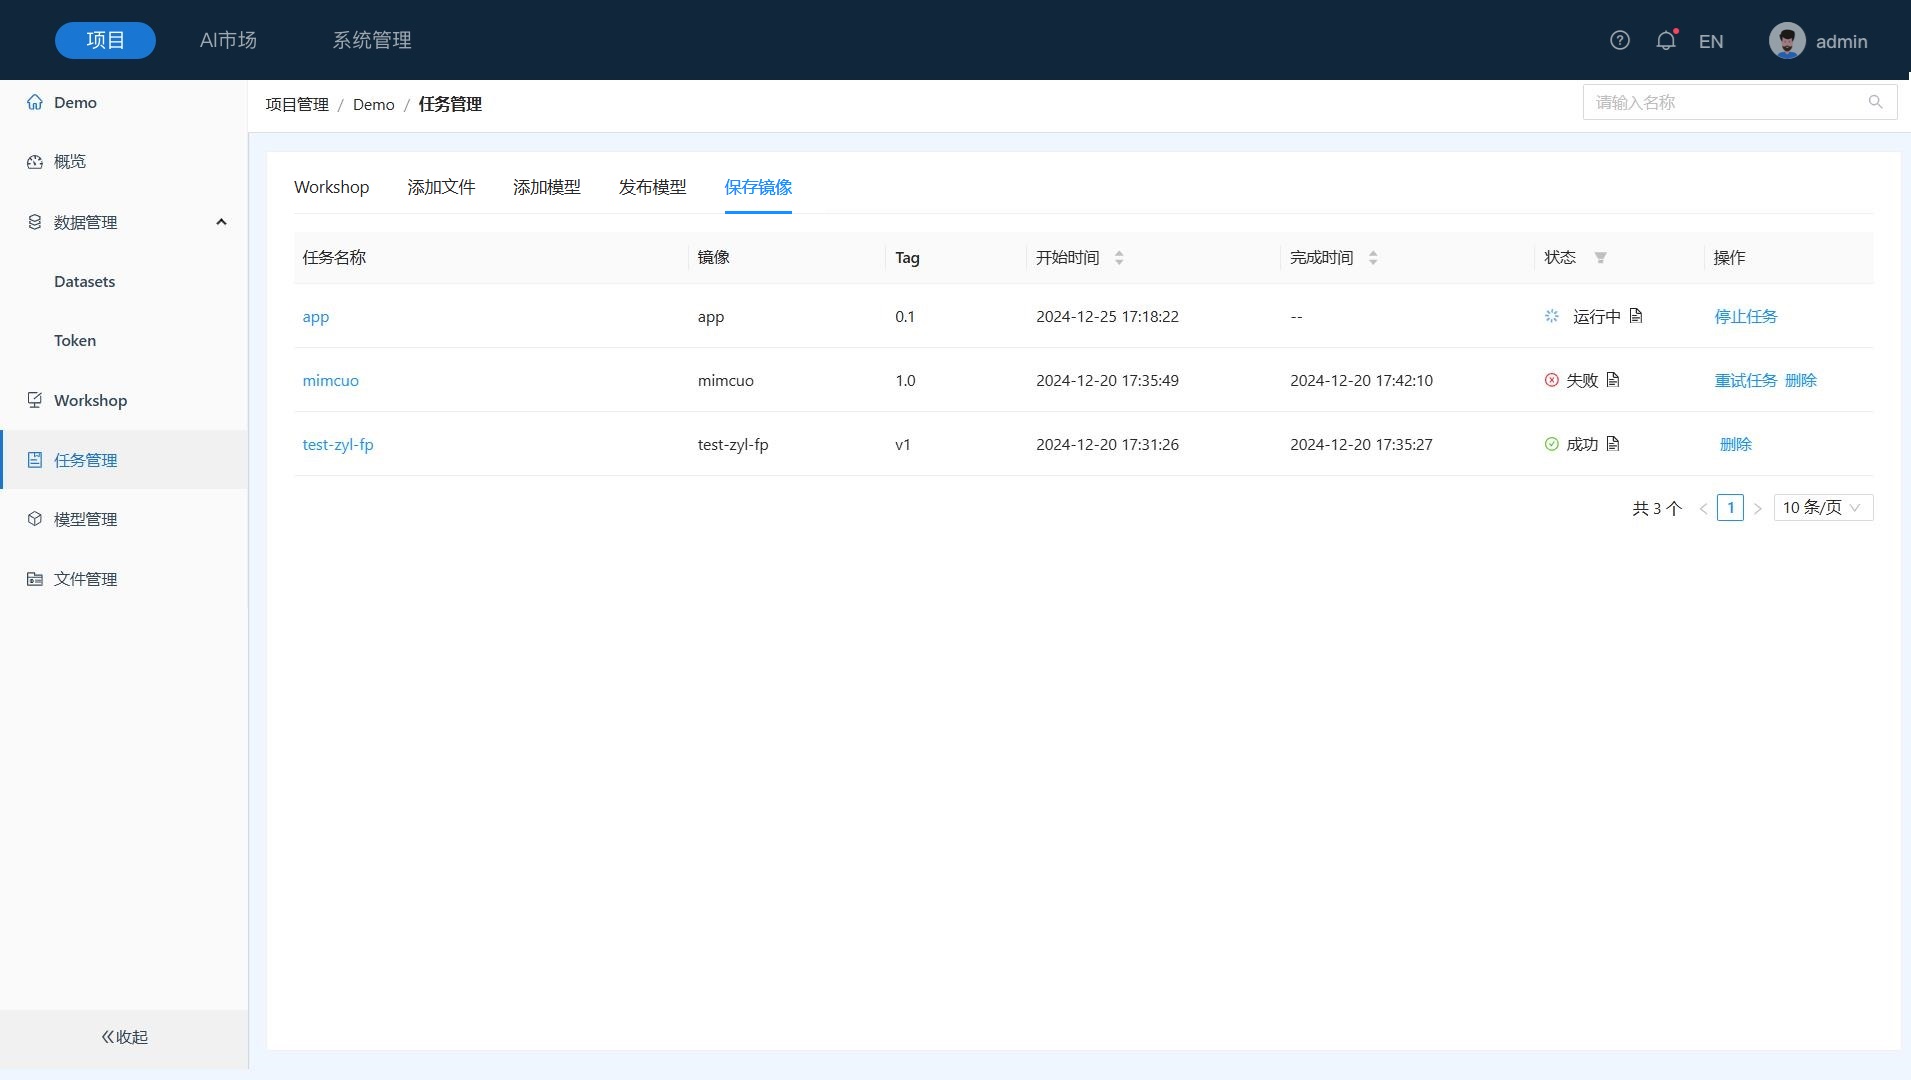Open the status column filter icon
This screenshot has width=1911, height=1080.
pyautogui.click(x=1600, y=258)
